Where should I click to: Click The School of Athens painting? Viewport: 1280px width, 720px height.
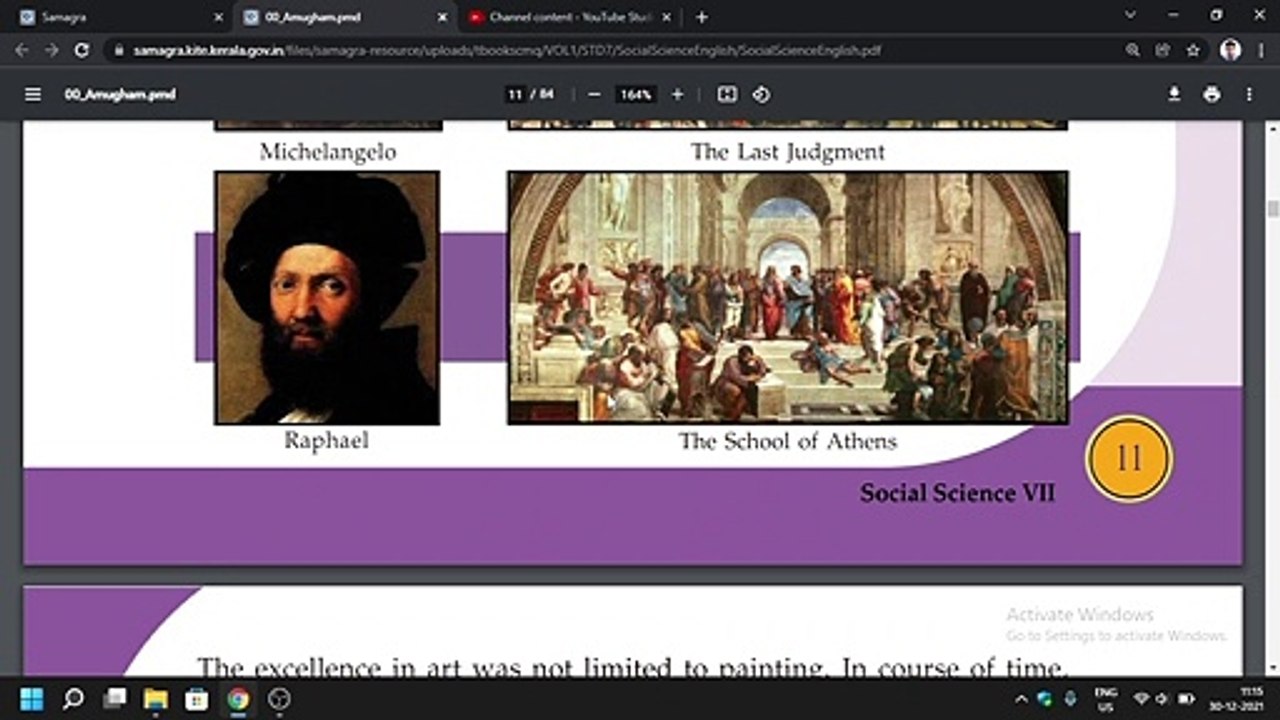[788, 298]
